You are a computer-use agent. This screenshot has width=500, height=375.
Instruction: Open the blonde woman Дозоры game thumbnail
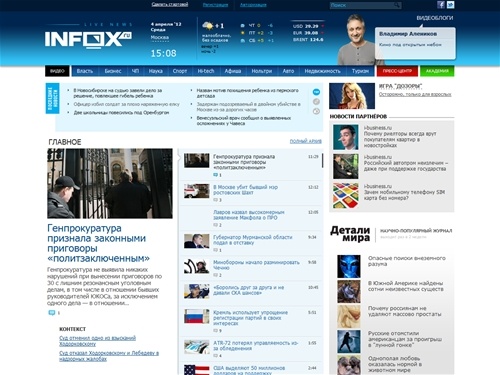click(x=352, y=96)
